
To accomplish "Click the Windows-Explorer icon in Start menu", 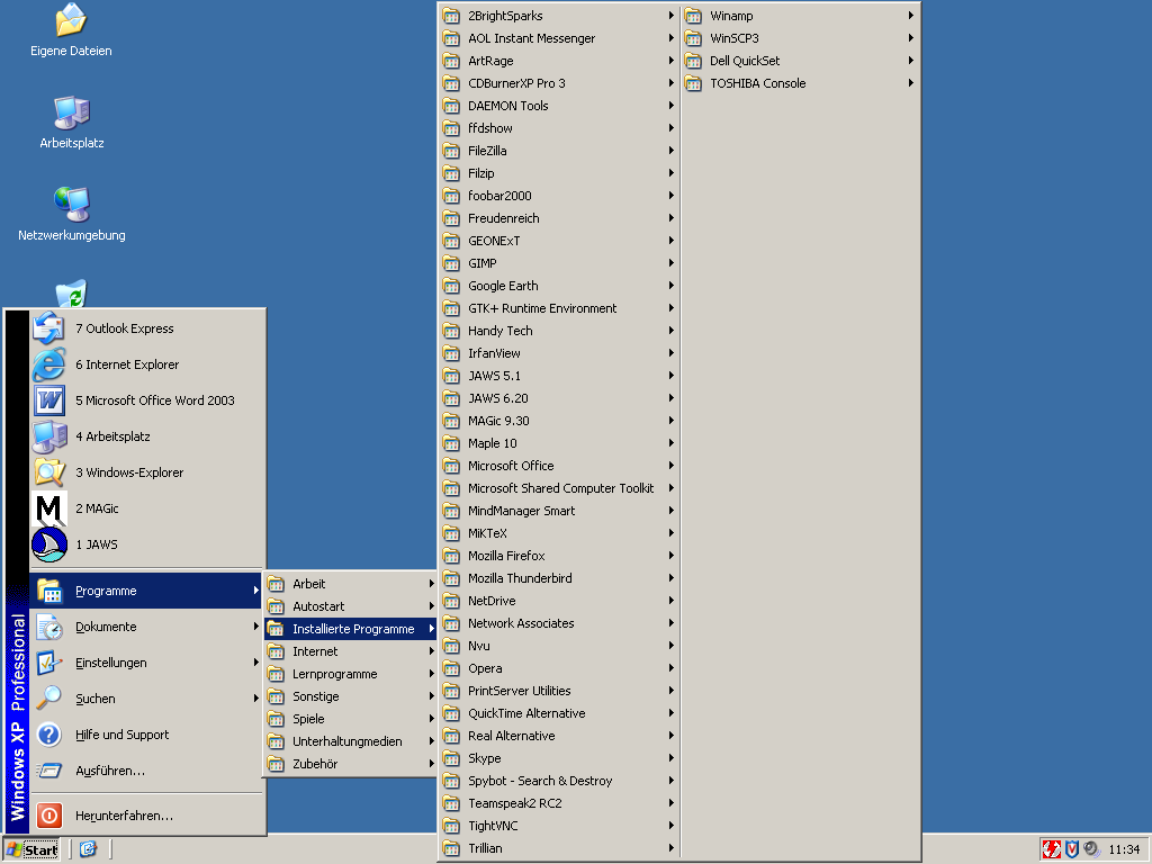I will pyautogui.click(x=49, y=472).
